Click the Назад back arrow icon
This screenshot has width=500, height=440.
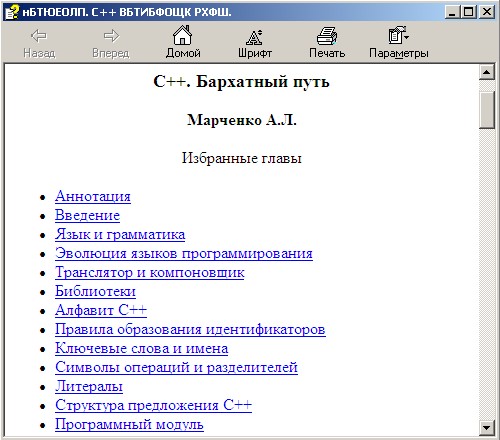pyautogui.click(x=39, y=36)
